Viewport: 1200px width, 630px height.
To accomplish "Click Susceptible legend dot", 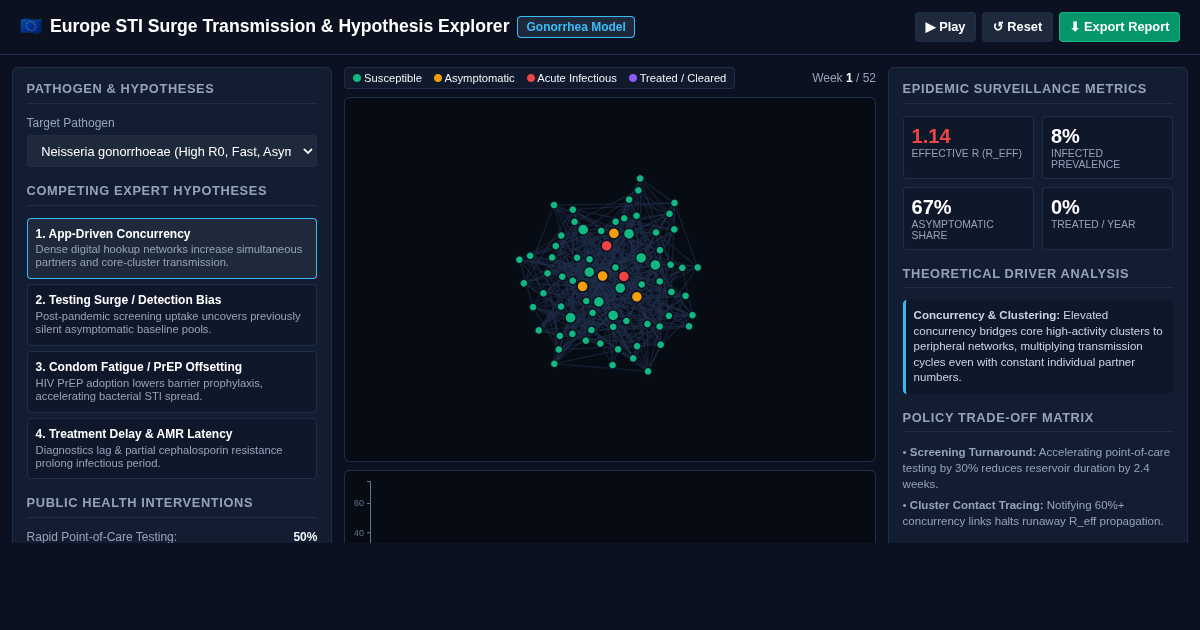I will point(357,78).
